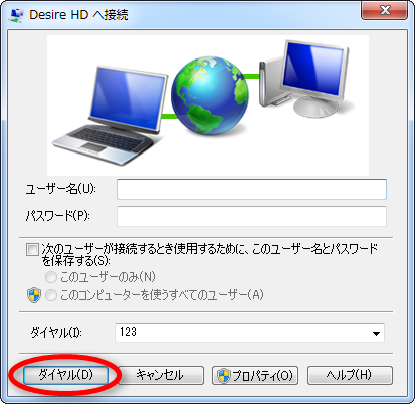Viewport: 415px width, 404px height.
Task: Click the save credentials label text
Action: 210,255
